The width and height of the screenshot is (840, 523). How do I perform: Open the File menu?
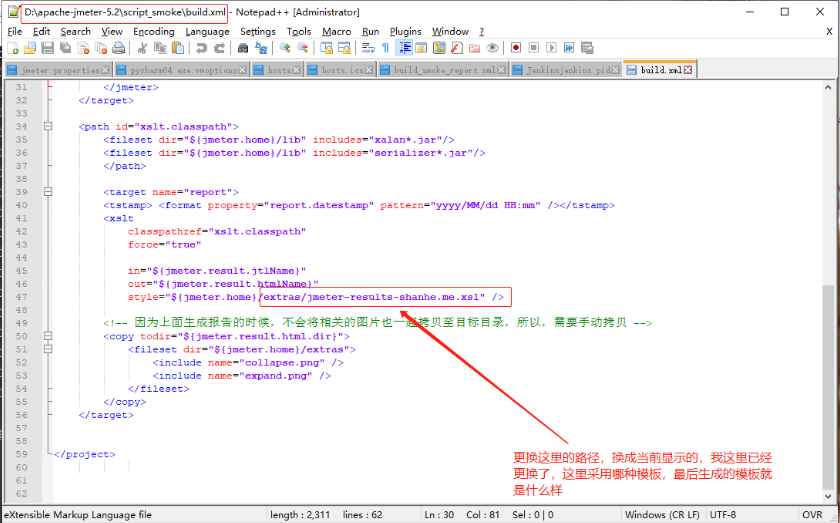(14, 32)
